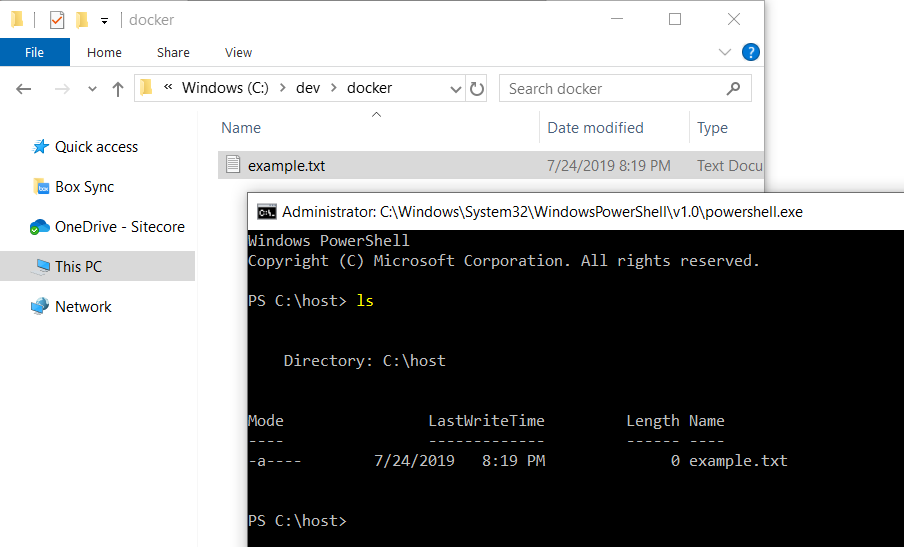
Task: Open Explorer Help with the question mark icon
Action: [x=750, y=52]
